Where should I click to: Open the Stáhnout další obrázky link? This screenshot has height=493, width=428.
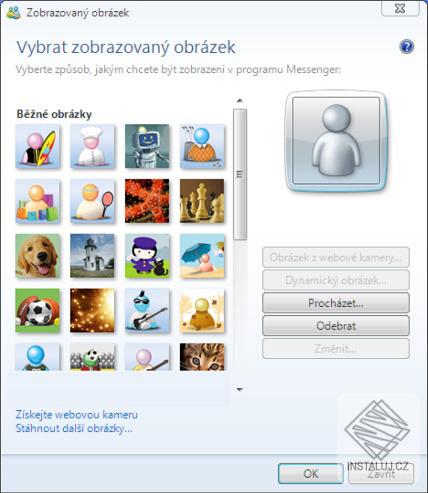point(74,428)
